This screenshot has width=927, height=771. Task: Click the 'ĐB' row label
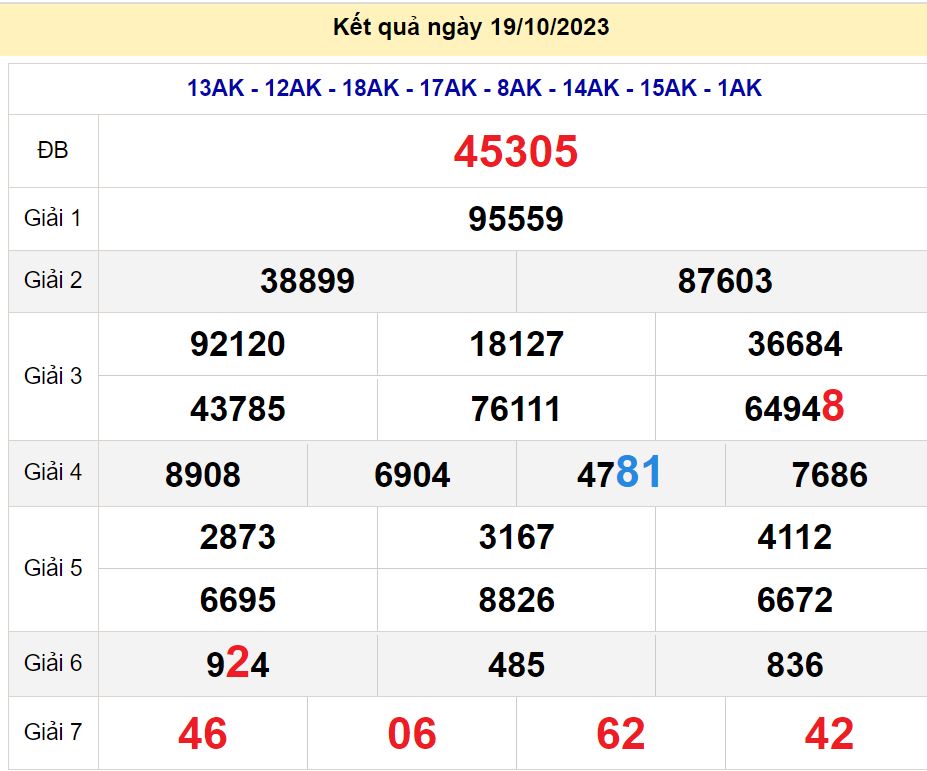[x=53, y=151]
